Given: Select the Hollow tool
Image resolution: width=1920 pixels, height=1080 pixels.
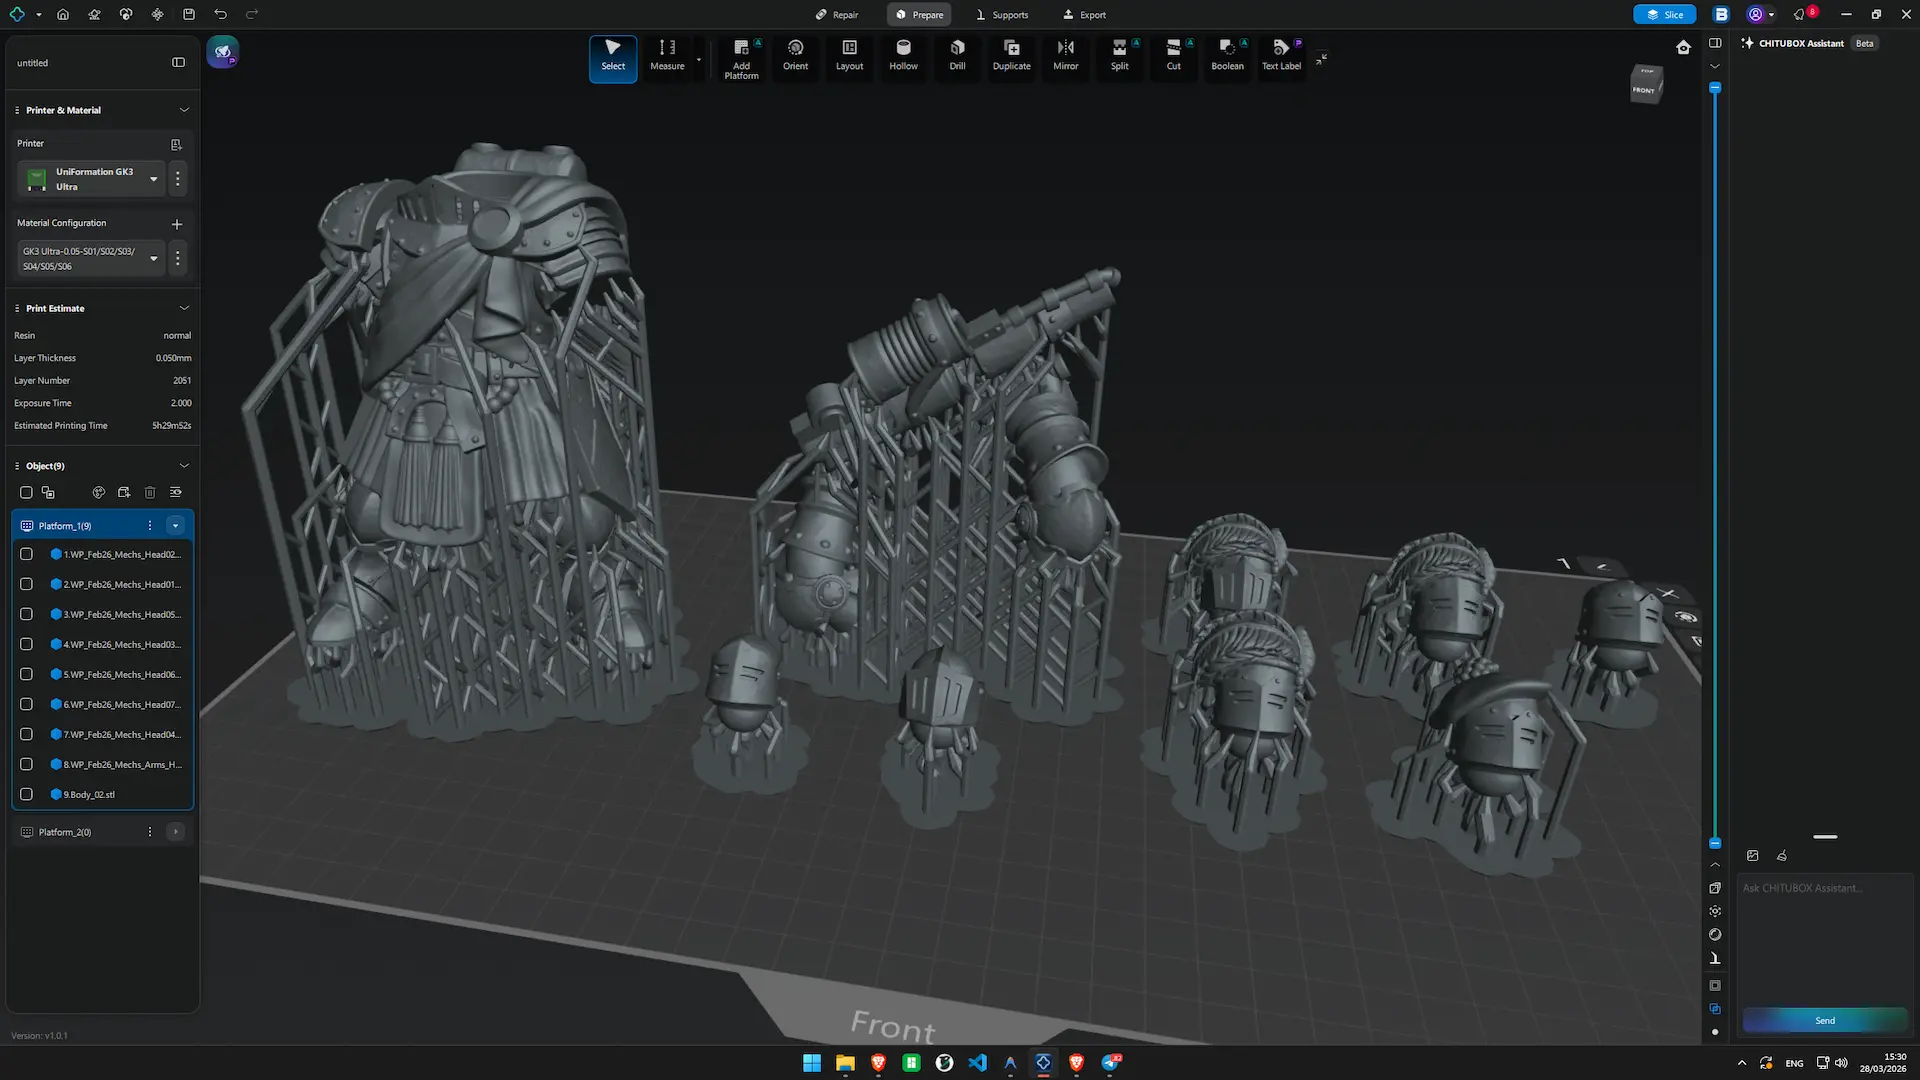Looking at the screenshot, I should [903, 55].
